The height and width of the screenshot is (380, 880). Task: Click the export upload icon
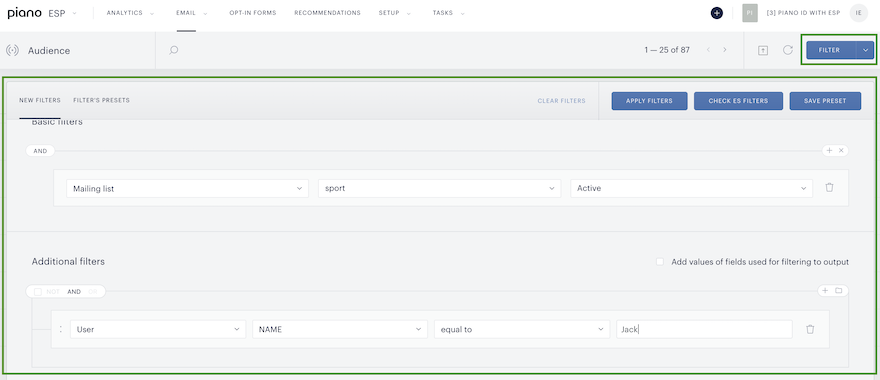(x=763, y=50)
